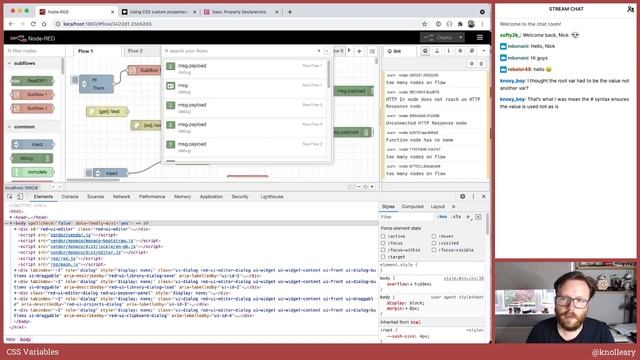Add a new style rule plus icon
Image resolution: width=640 pixels, height=360 pixels.
(468, 217)
